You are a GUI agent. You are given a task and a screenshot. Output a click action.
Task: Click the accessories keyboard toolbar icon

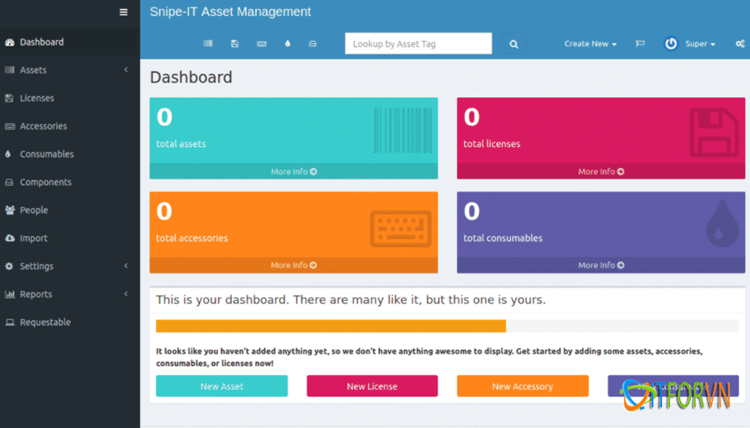pos(261,44)
